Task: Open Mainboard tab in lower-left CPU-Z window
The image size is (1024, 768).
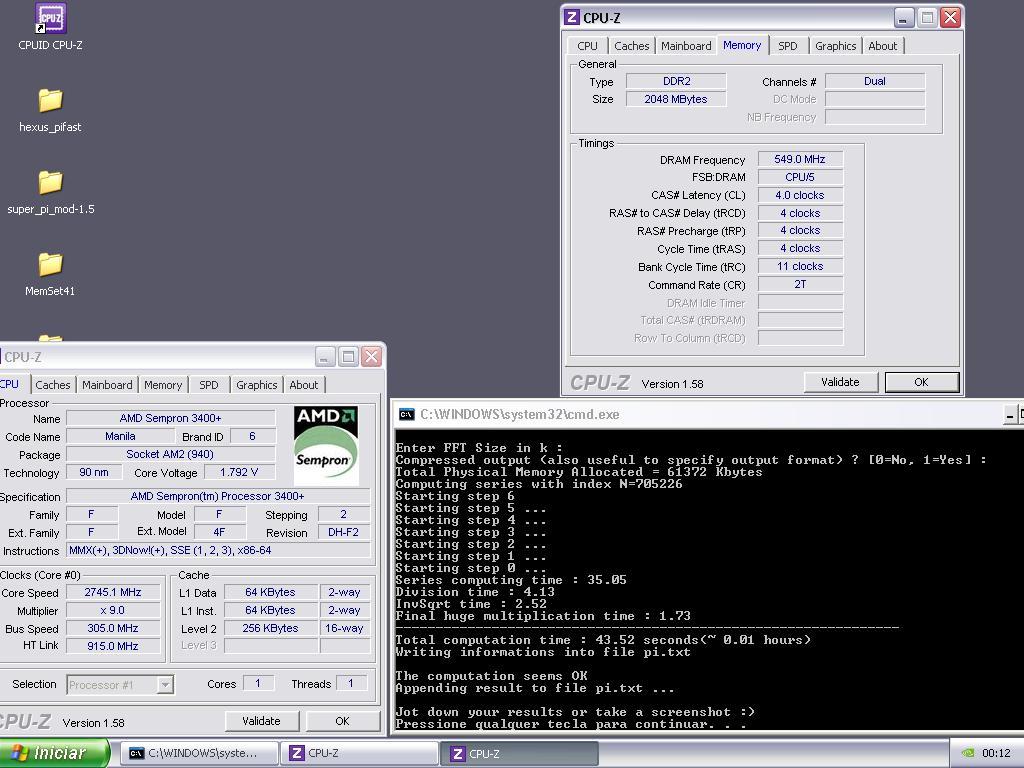Action: tap(107, 385)
